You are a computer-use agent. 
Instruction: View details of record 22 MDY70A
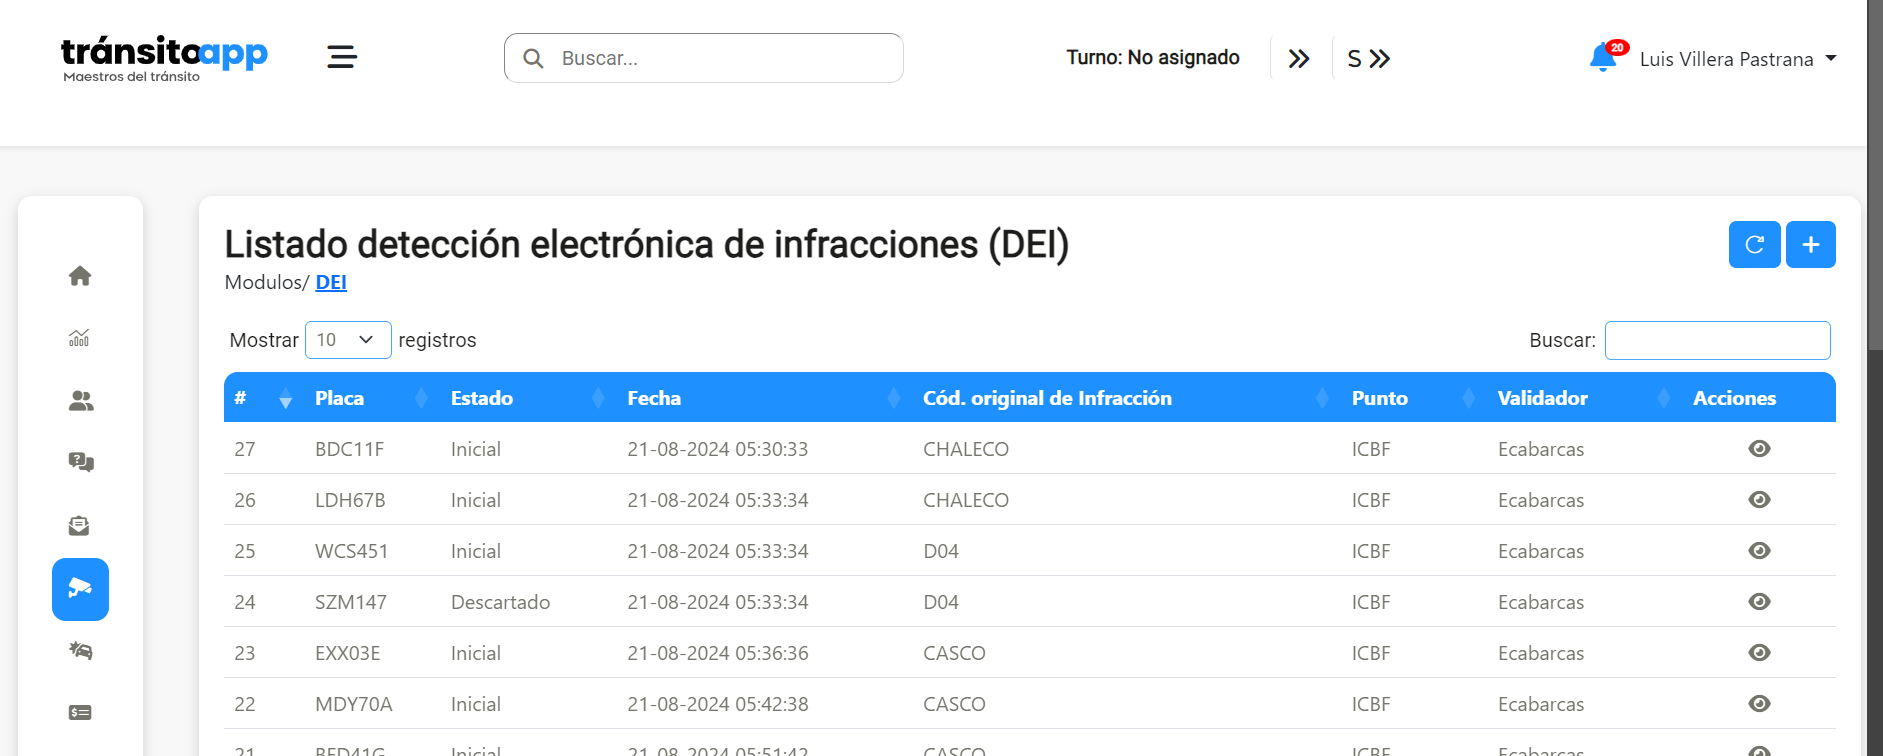click(x=1760, y=704)
